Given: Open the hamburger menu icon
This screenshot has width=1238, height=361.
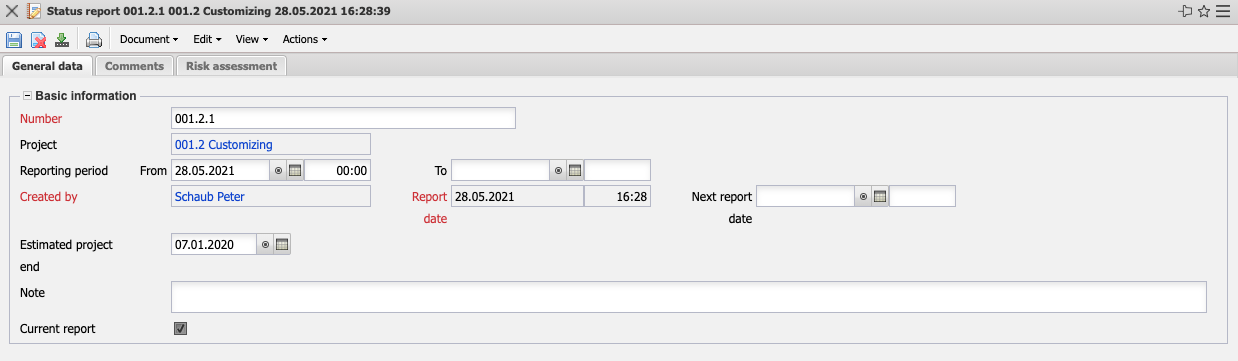Looking at the screenshot, I should (x=1223, y=12).
